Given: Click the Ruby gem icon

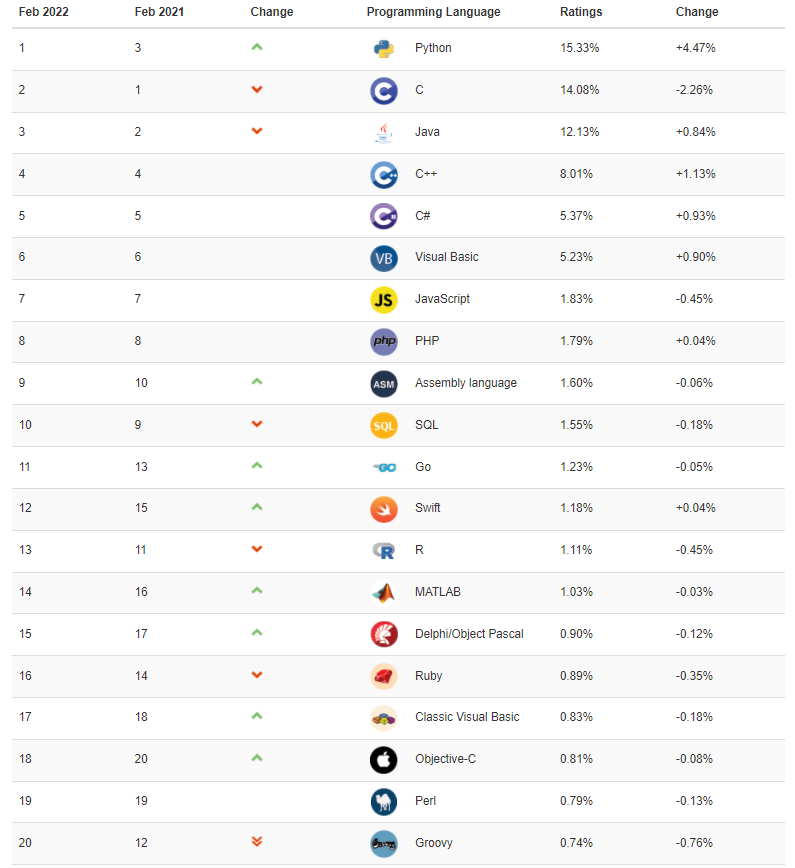Looking at the screenshot, I should pos(384,676).
